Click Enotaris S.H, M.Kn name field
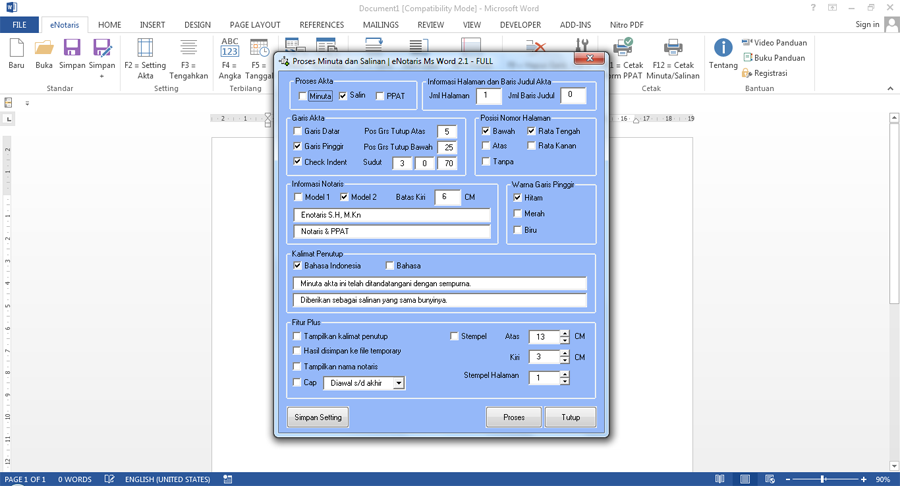This screenshot has height=486, width=900. click(x=392, y=215)
